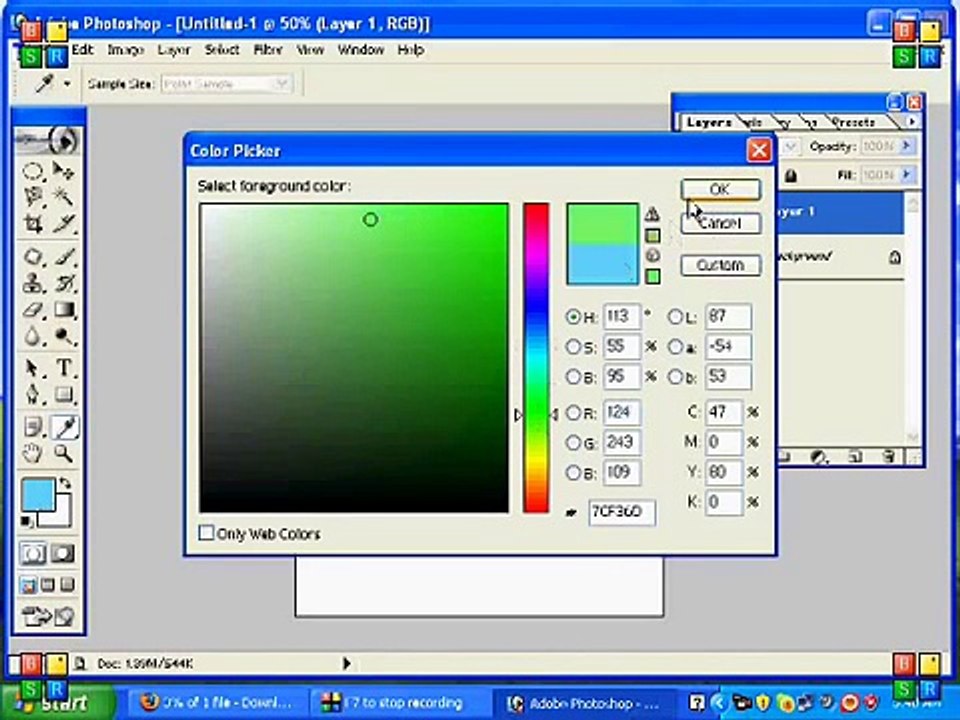Select the Notes tool
Image resolution: width=960 pixels, height=720 pixels.
tap(33, 427)
